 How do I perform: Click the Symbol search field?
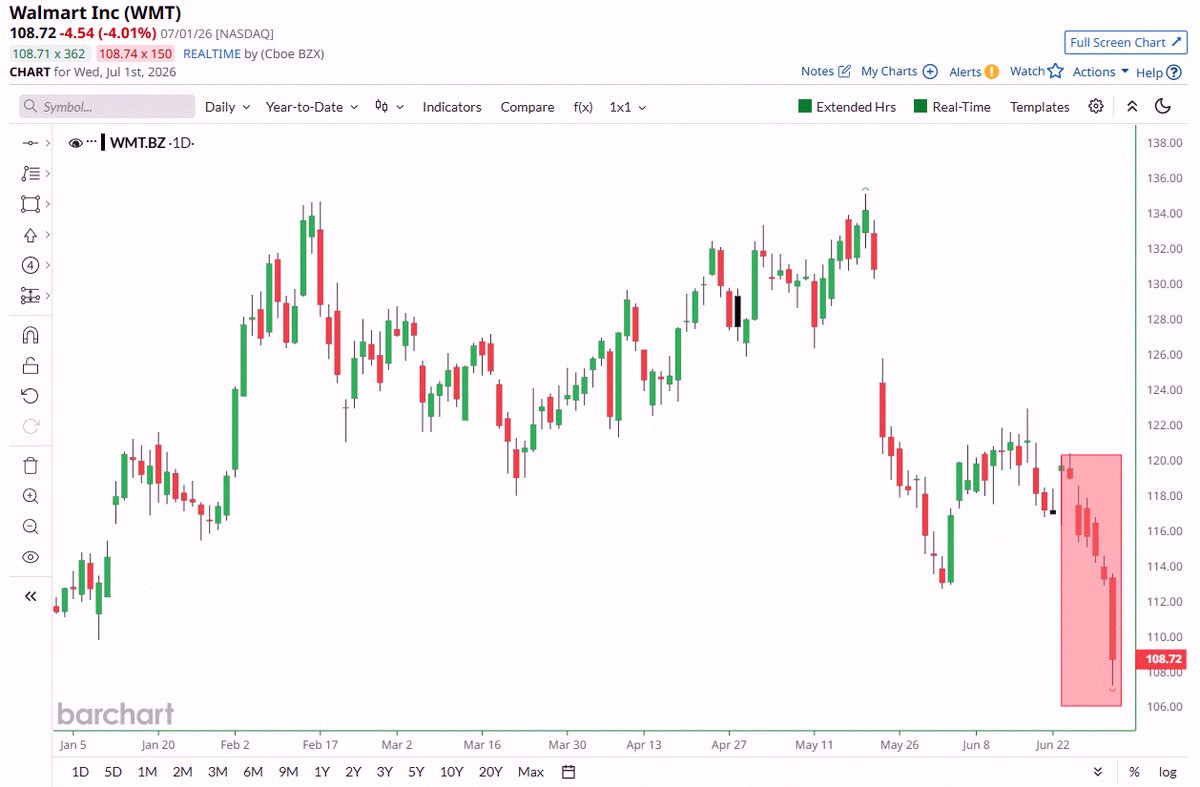[x=107, y=107]
